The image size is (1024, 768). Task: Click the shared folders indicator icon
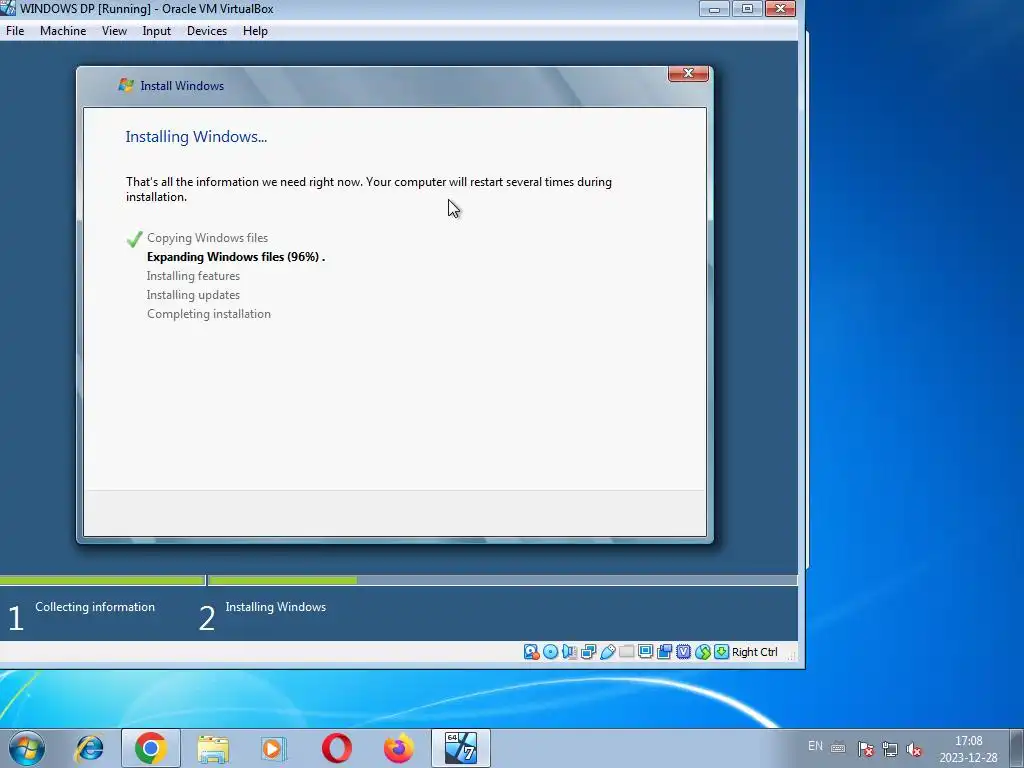[627, 652]
